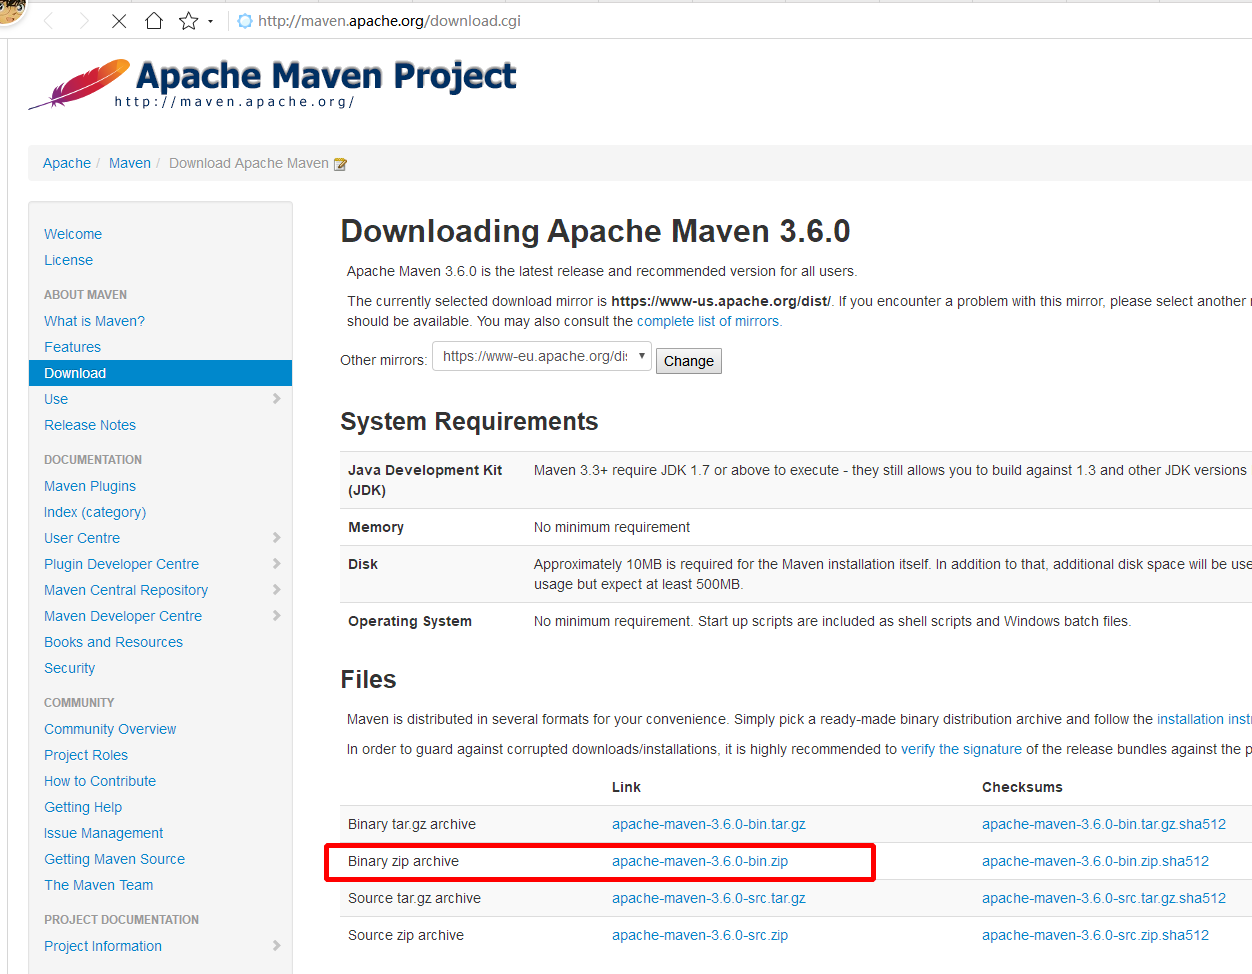Open Project Roles link
Image resolution: width=1252 pixels, height=974 pixels.
pos(86,755)
